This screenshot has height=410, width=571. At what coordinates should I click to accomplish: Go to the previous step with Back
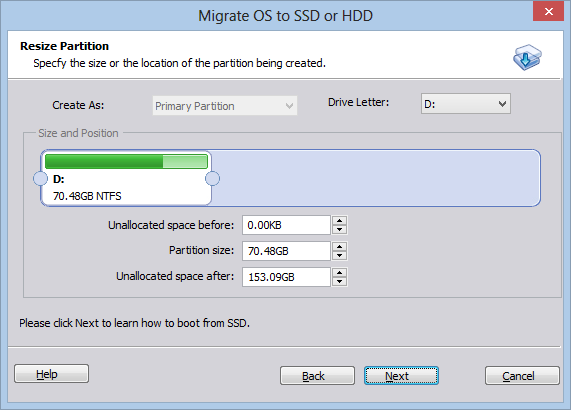click(x=317, y=376)
